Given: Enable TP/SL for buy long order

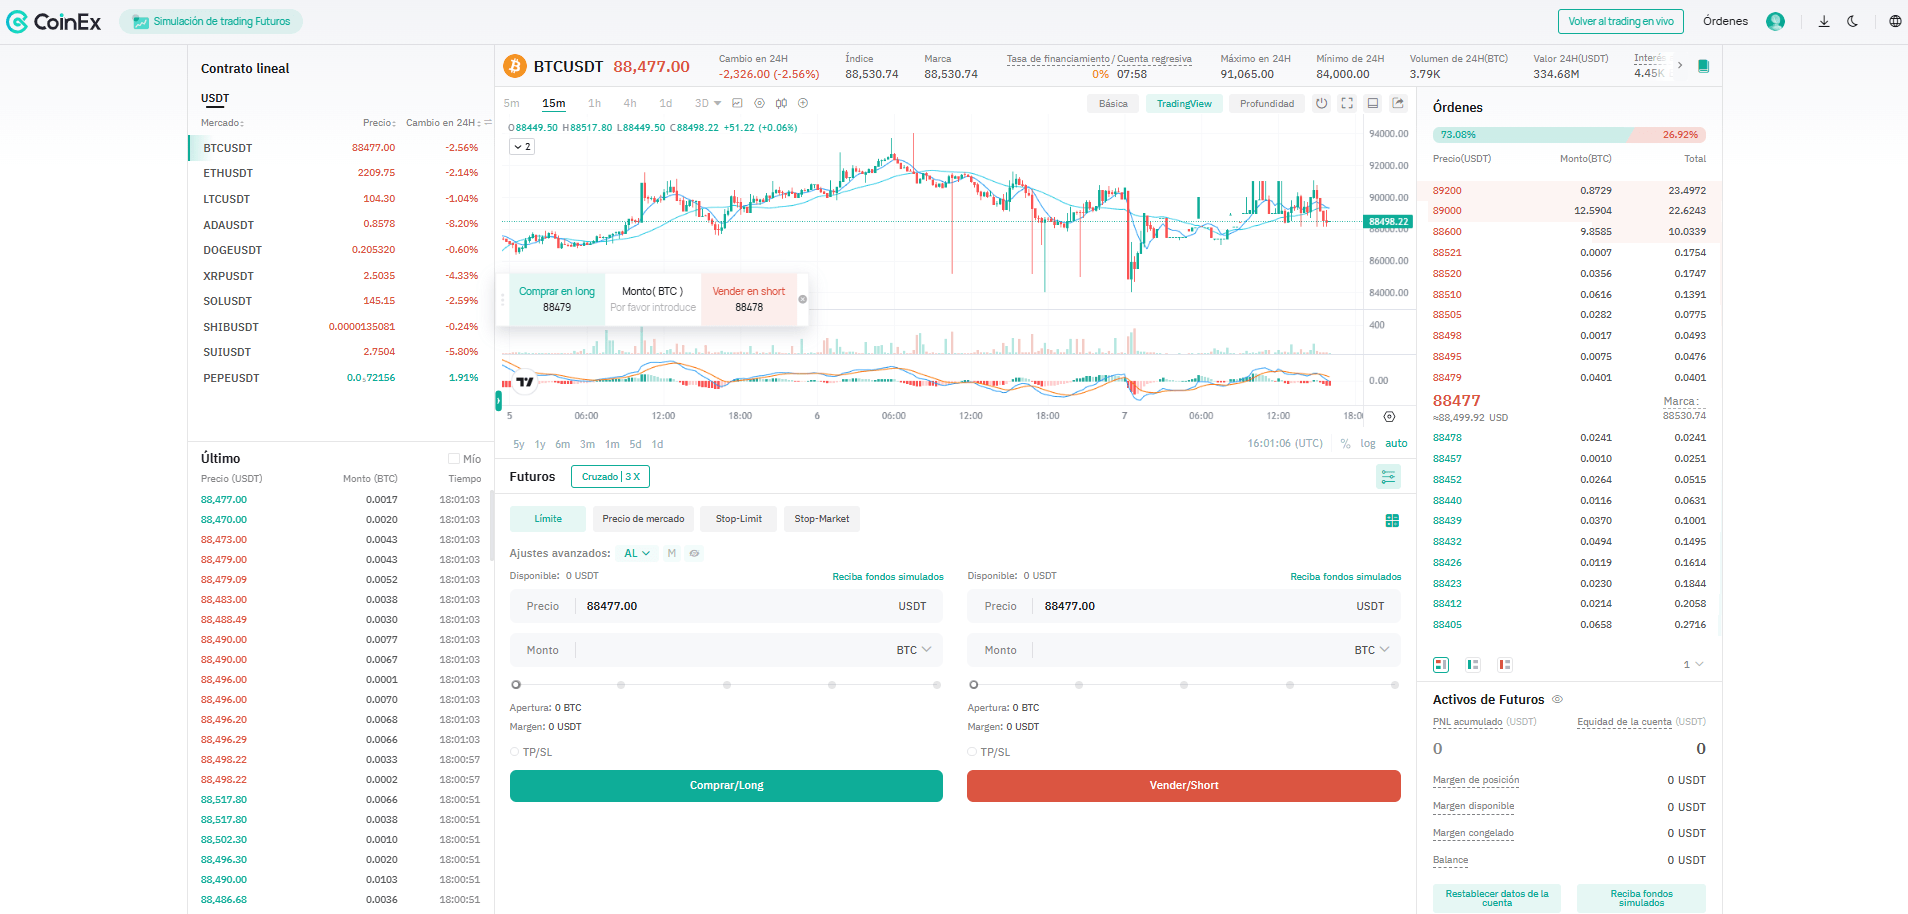Looking at the screenshot, I should click(515, 752).
